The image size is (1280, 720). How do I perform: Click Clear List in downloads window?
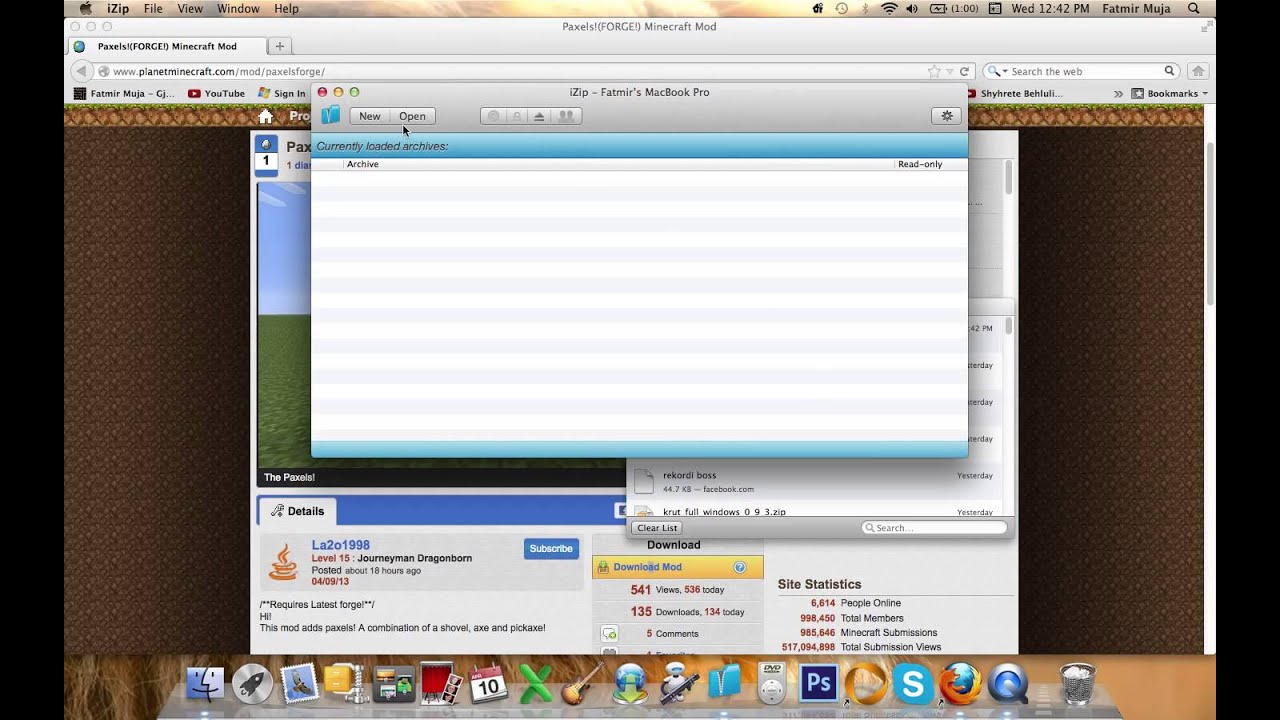coord(657,528)
